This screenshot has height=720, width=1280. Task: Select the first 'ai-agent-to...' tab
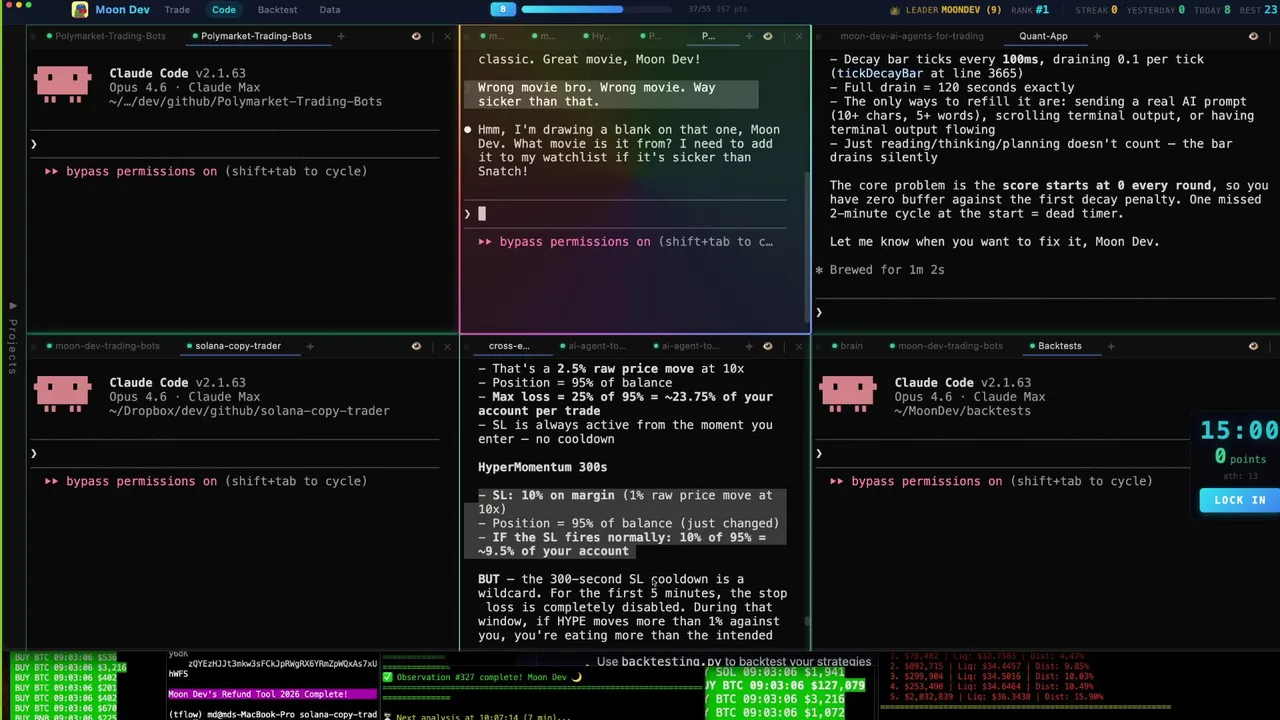596,346
